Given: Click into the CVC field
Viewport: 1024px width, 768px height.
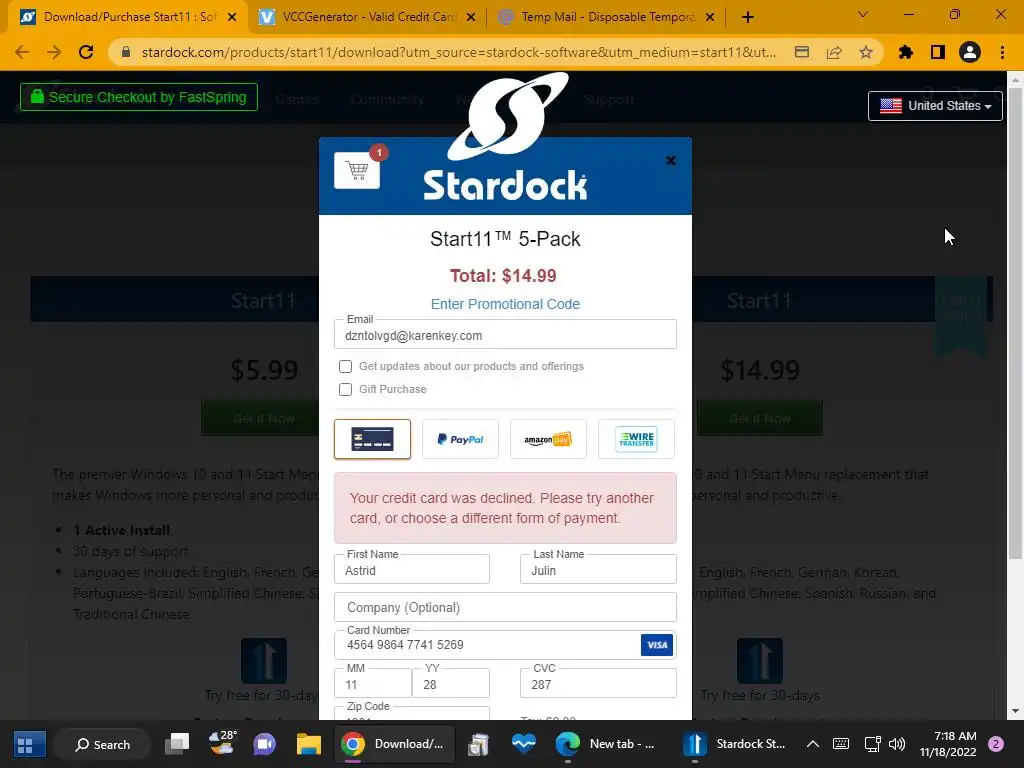Looking at the screenshot, I should coord(598,684).
